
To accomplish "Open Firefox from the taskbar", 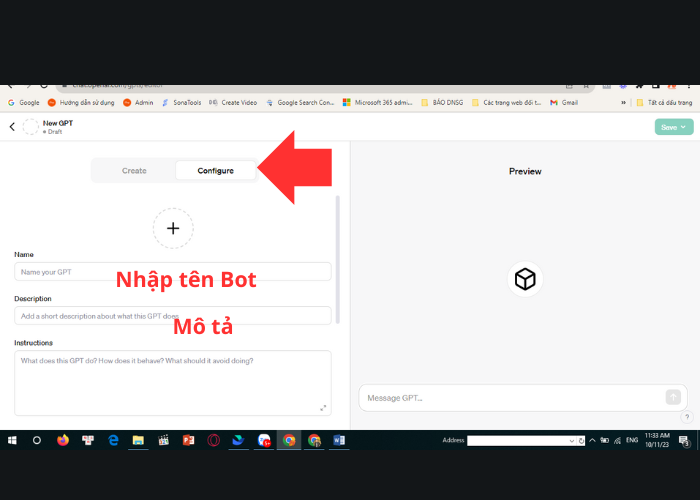I will pyautogui.click(x=63, y=440).
